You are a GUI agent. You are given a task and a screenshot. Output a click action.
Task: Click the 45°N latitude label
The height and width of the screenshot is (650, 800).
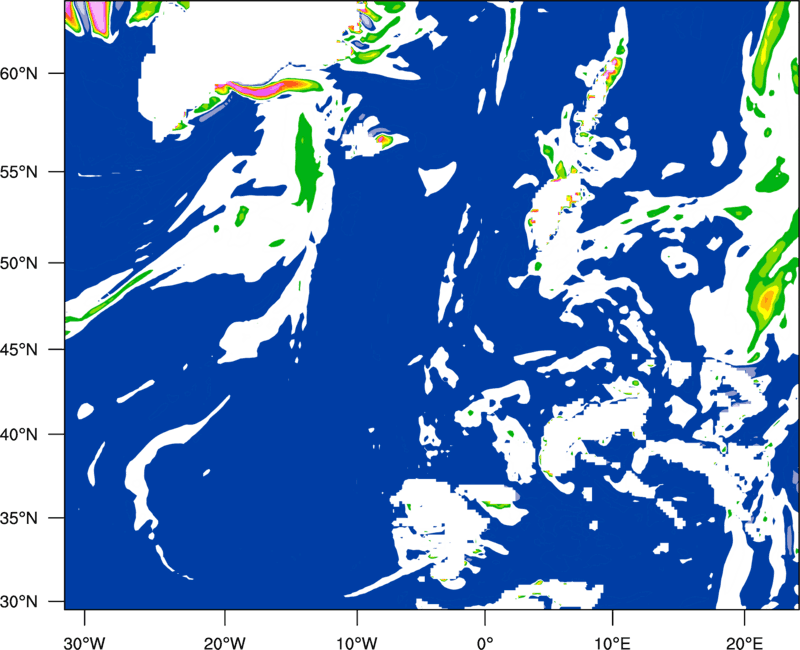(x=19, y=349)
